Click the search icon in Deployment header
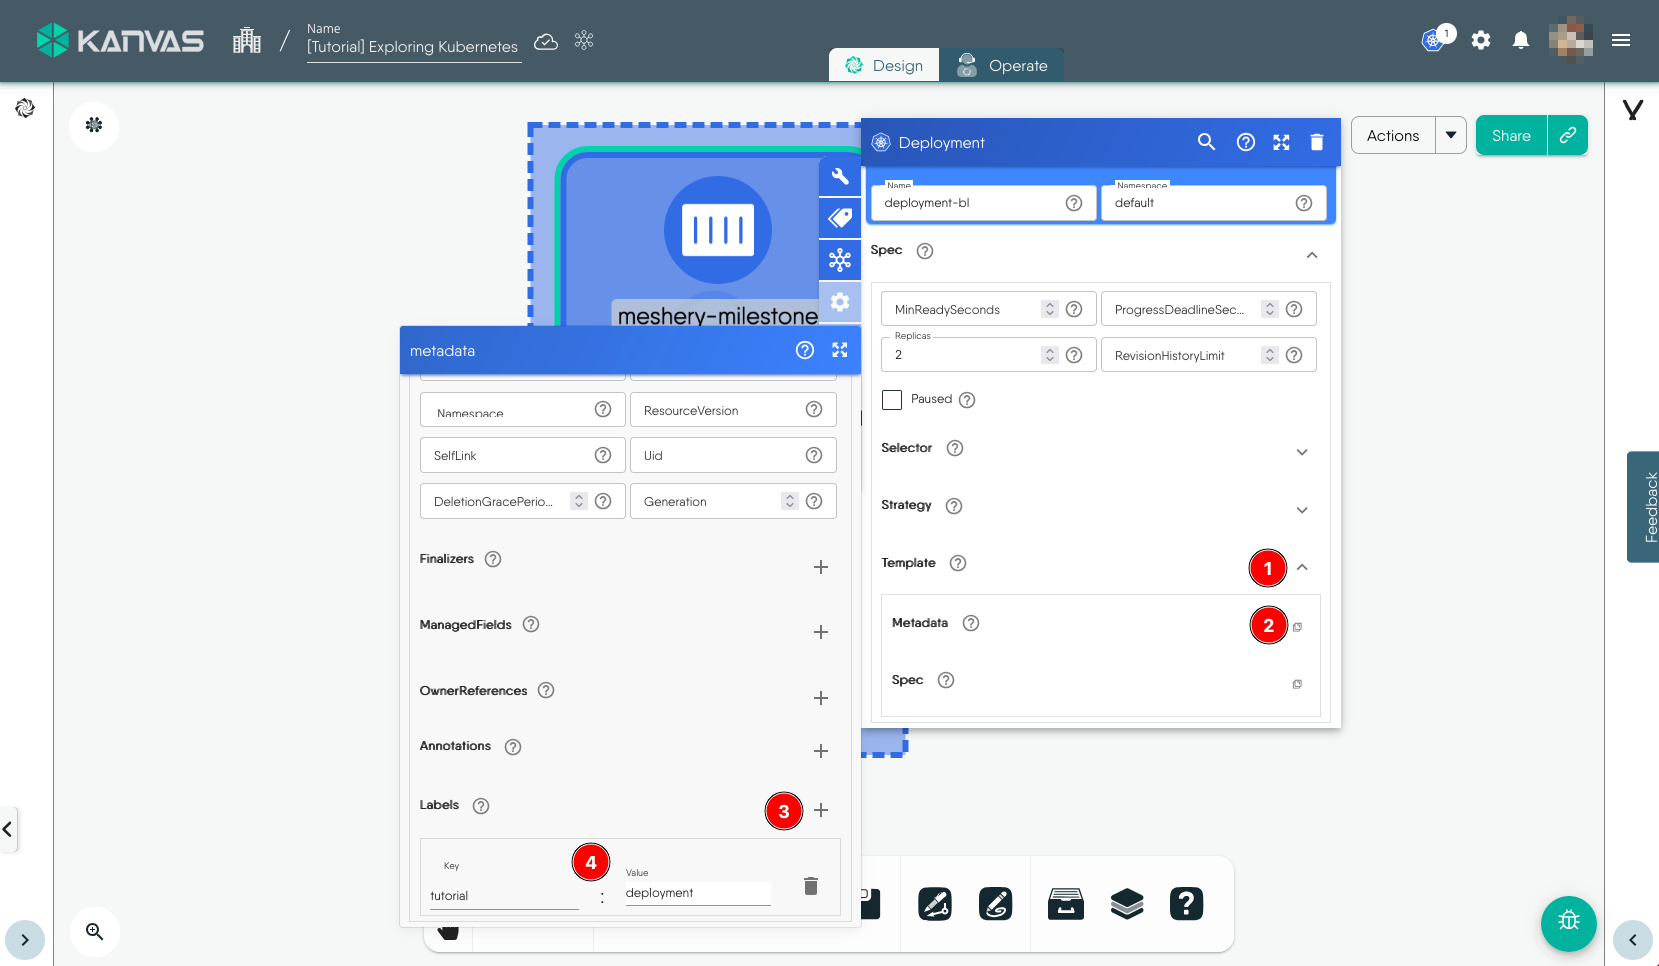Image resolution: width=1659 pixels, height=966 pixels. pos(1206,142)
